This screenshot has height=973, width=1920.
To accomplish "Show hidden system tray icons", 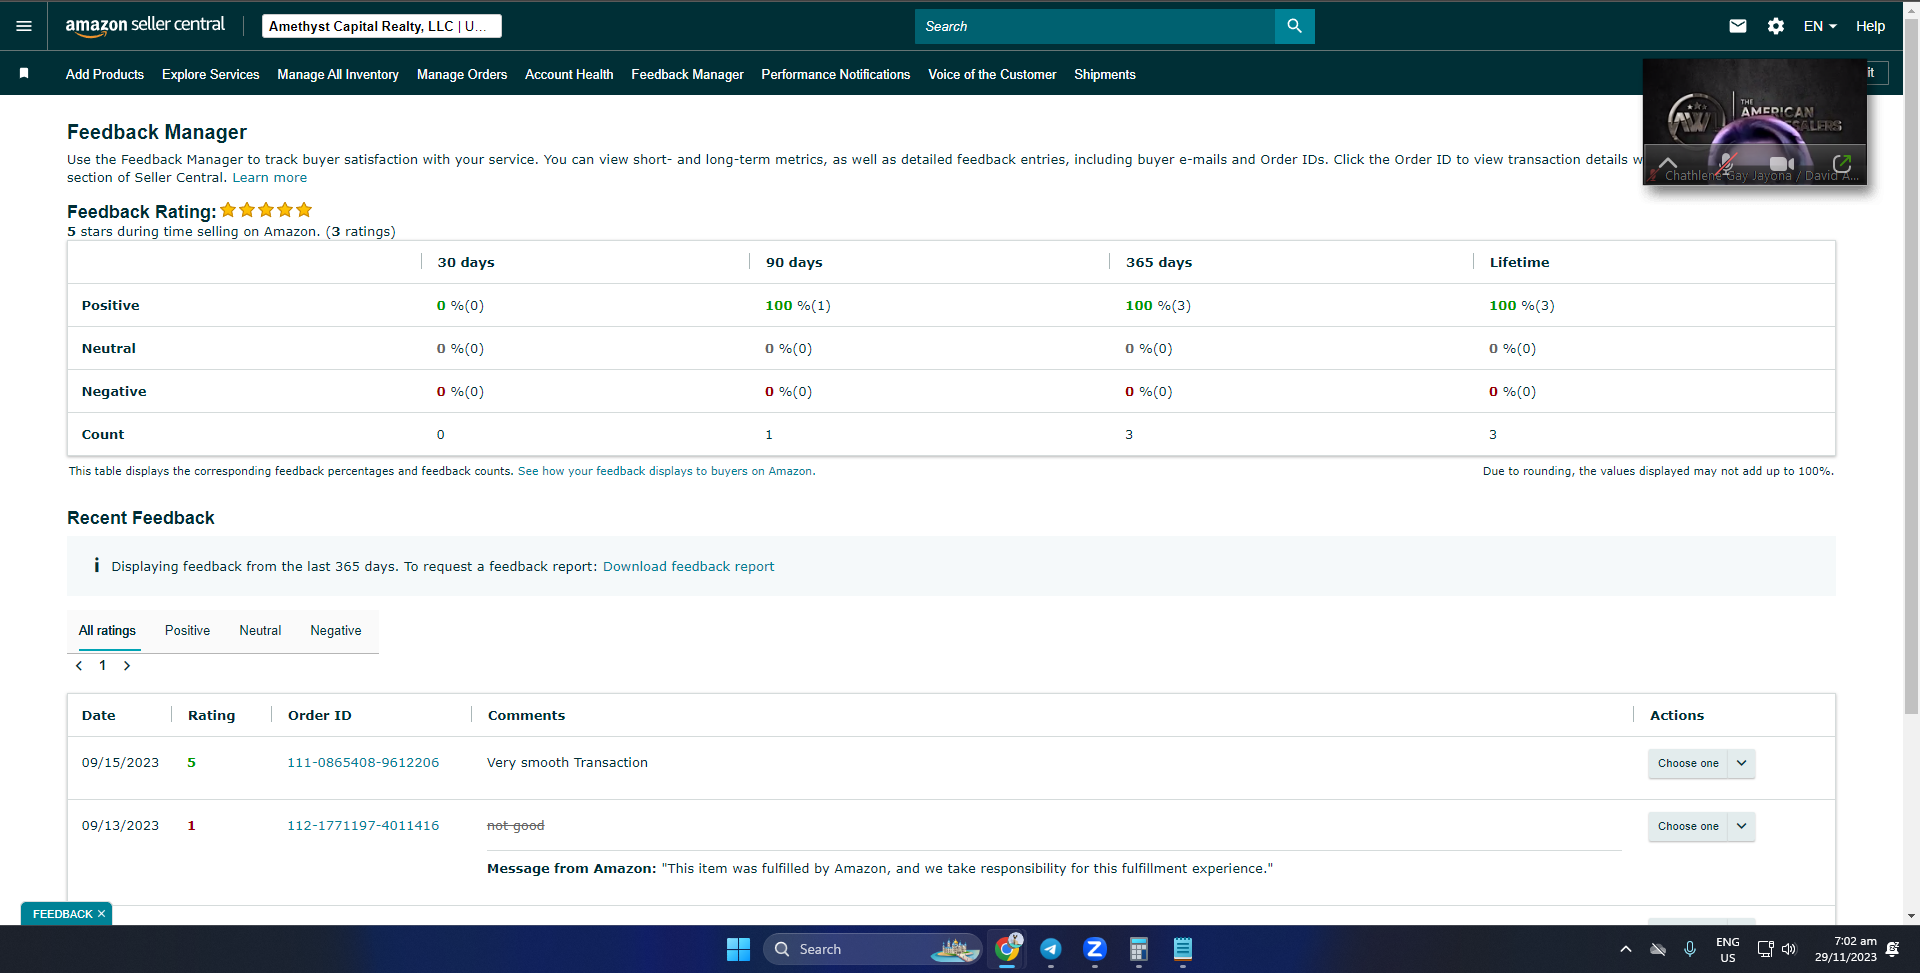I will tap(1626, 949).
